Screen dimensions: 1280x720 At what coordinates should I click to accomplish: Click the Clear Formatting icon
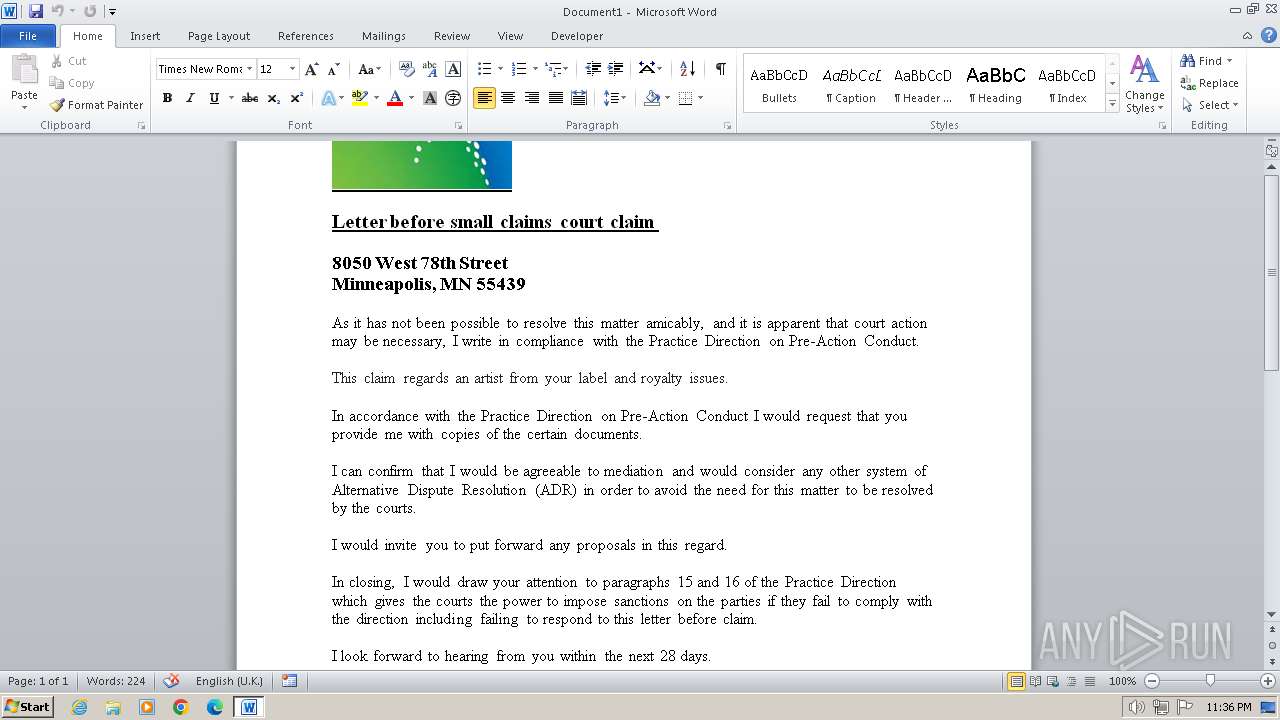[x=407, y=69]
